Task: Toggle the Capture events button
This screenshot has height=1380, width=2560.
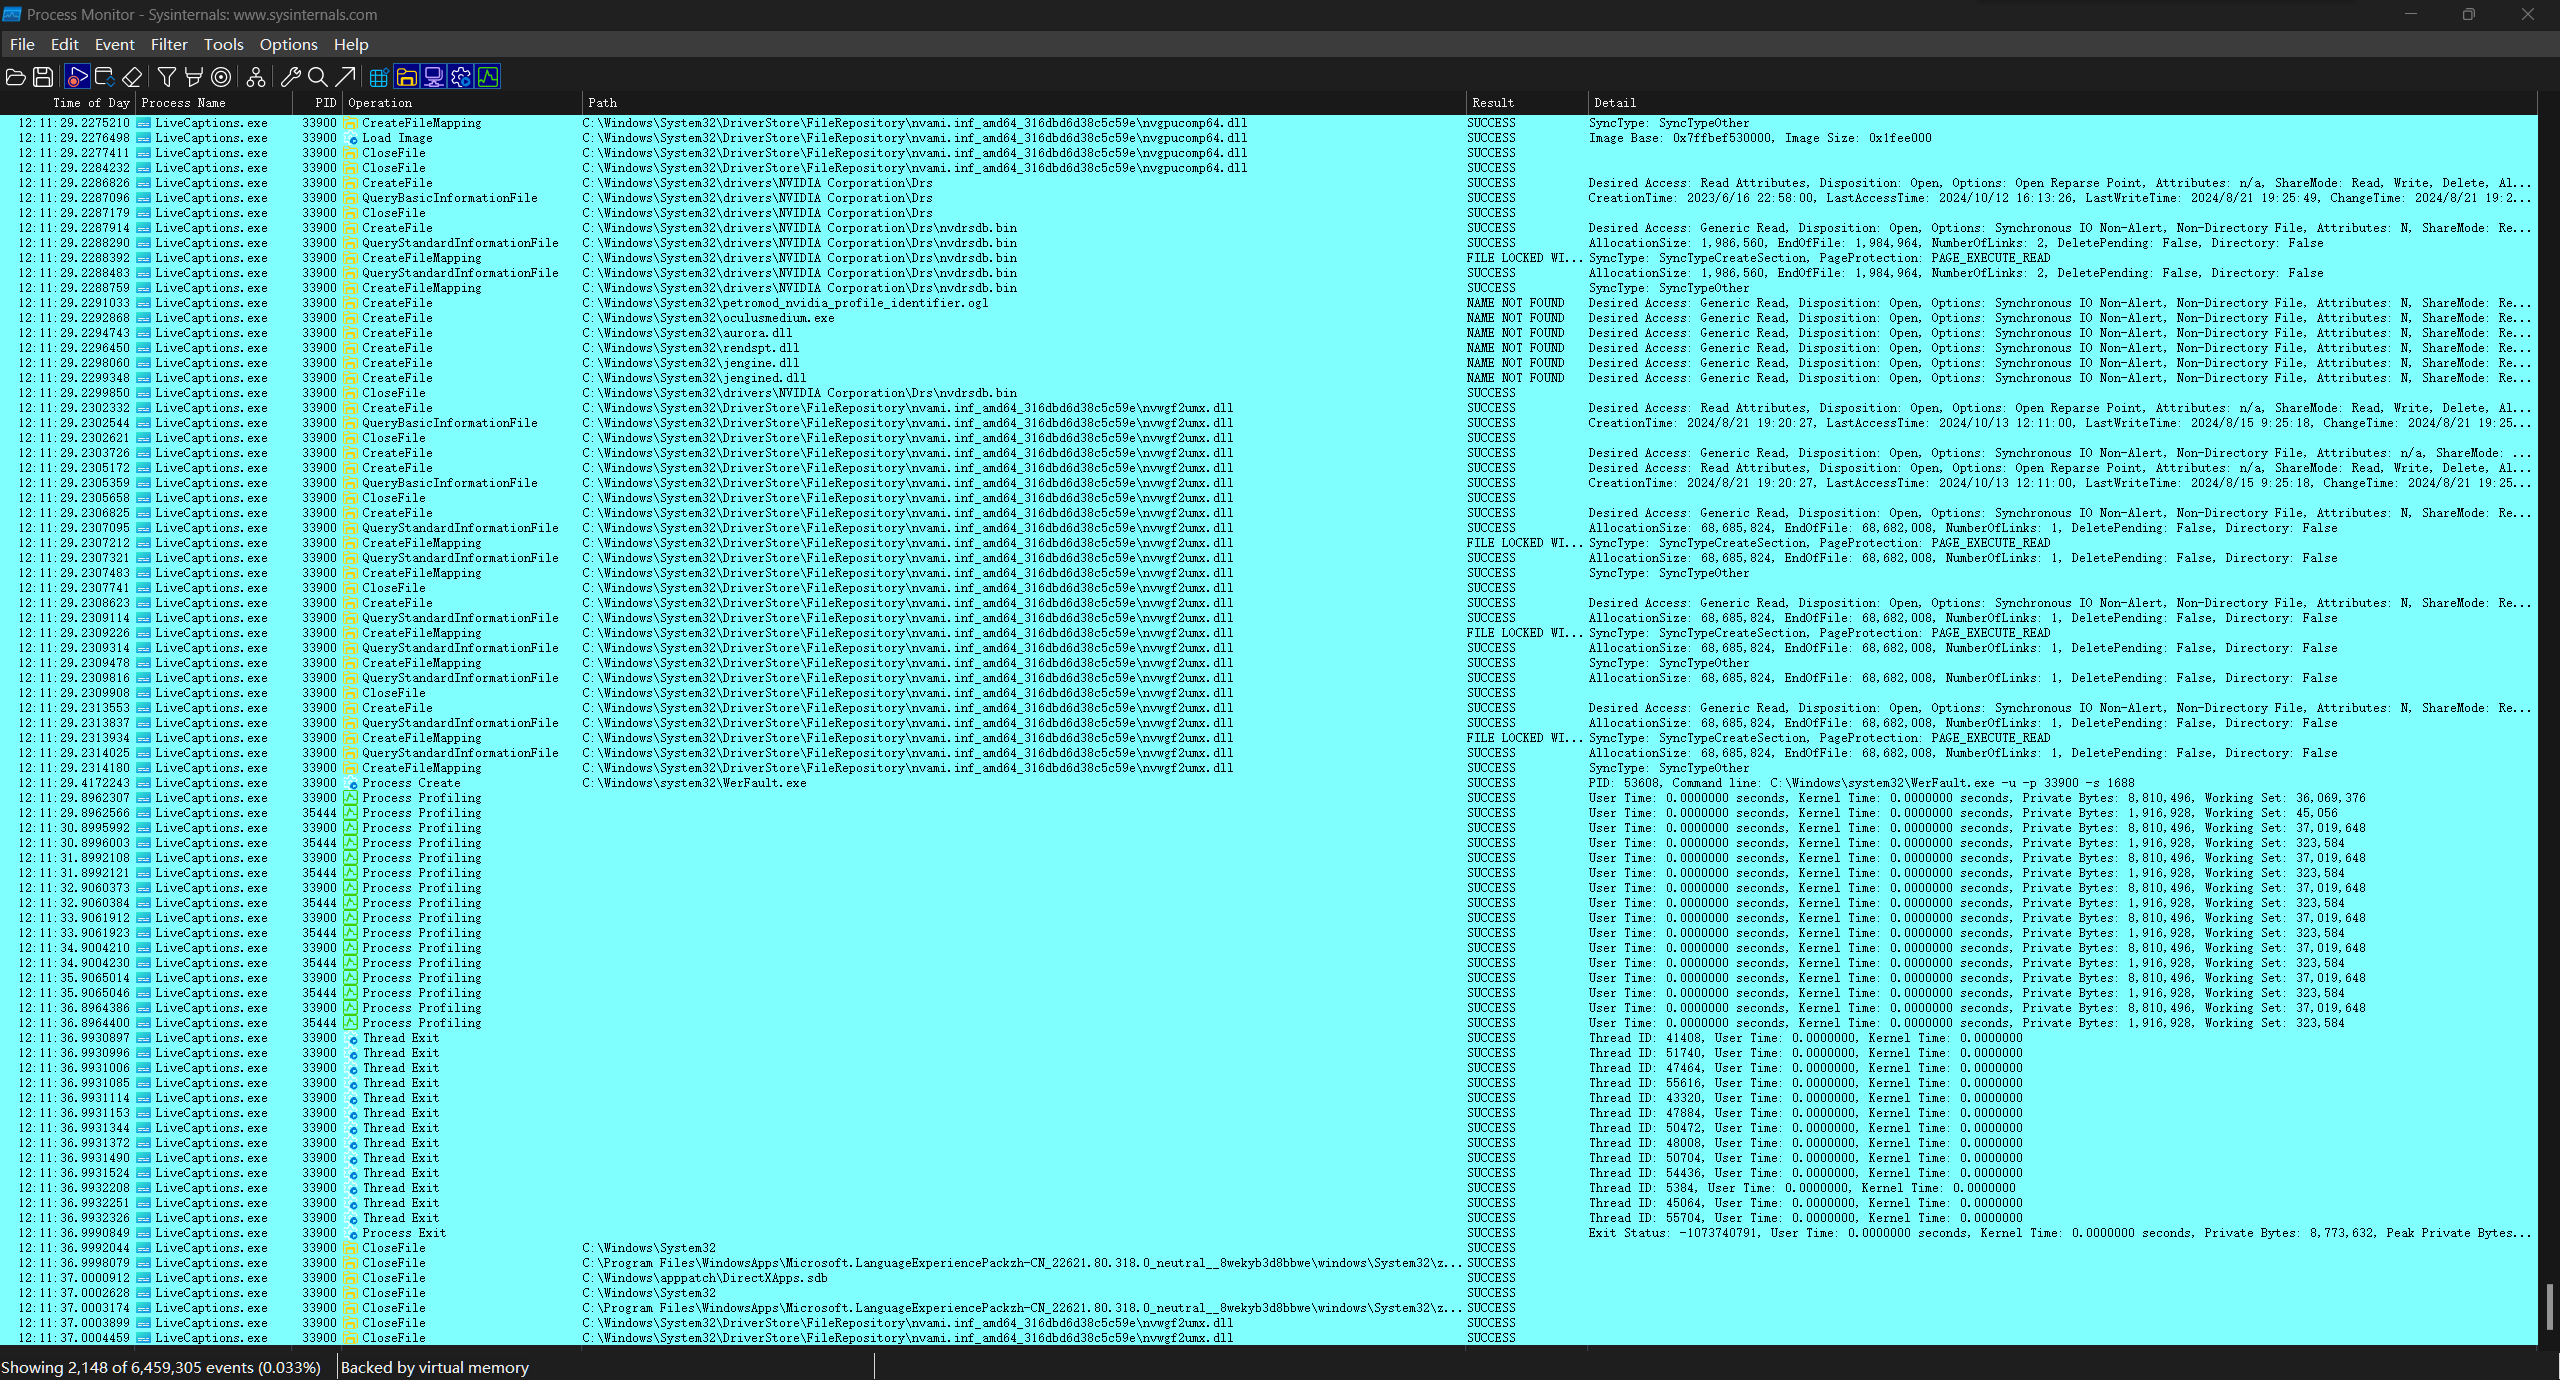Action: tap(77, 77)
